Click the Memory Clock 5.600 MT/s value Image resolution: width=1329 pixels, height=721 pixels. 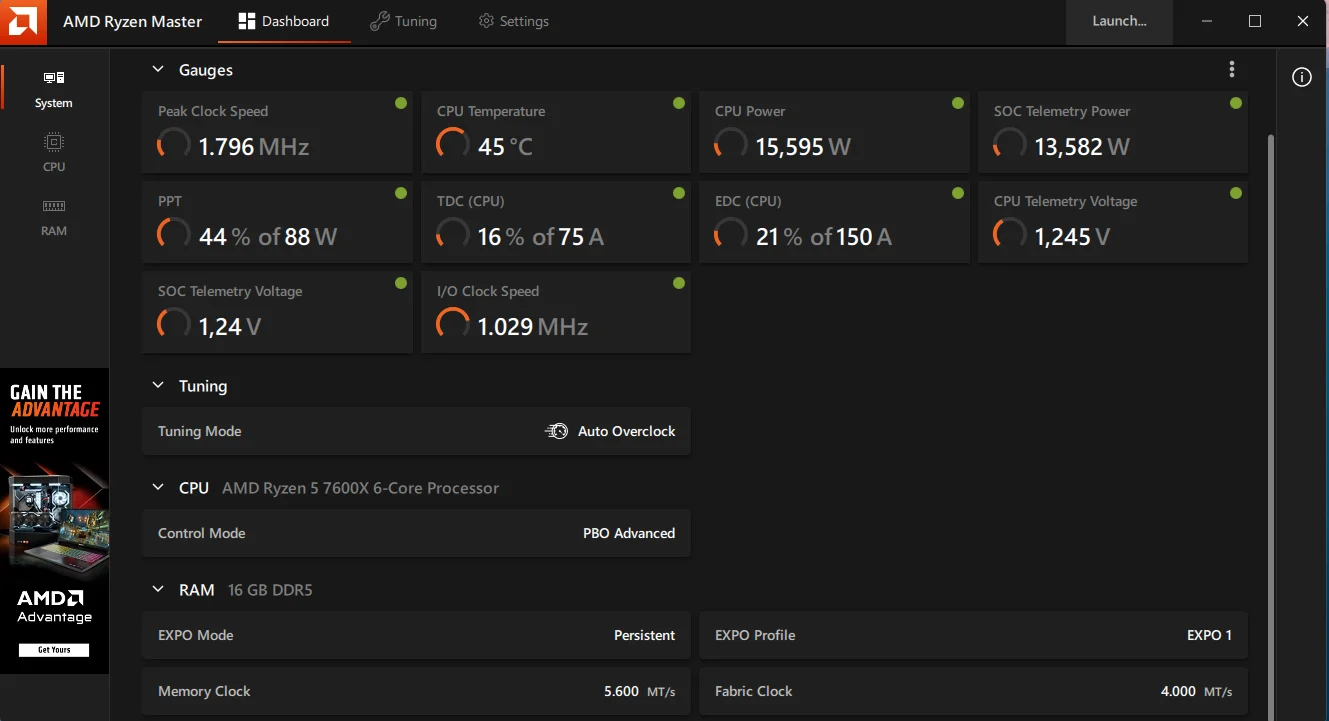pos(640,691)
